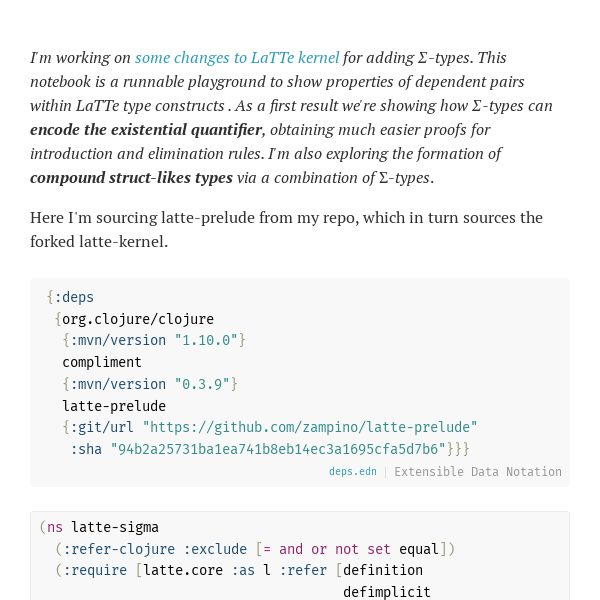Viewport: 600px width, 600px height.
Task: Click the "0.3.9" version string
Action: pyautogui.click(x=202, y=384)
